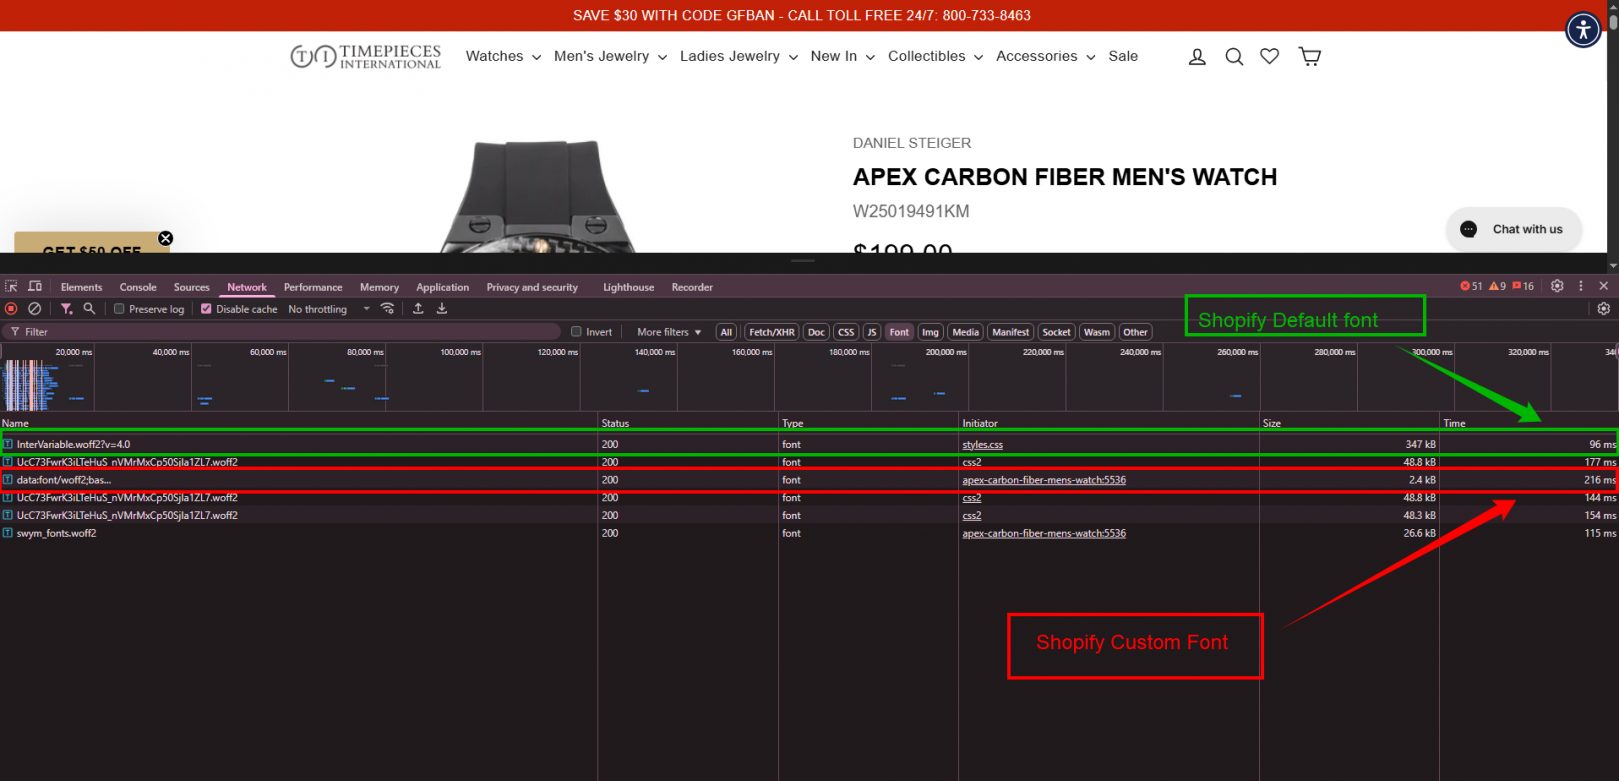The height and width of the screenshot is (781, 1619).
Task: Open DevTools settings gear
Action: click(x=1557, y=286)
